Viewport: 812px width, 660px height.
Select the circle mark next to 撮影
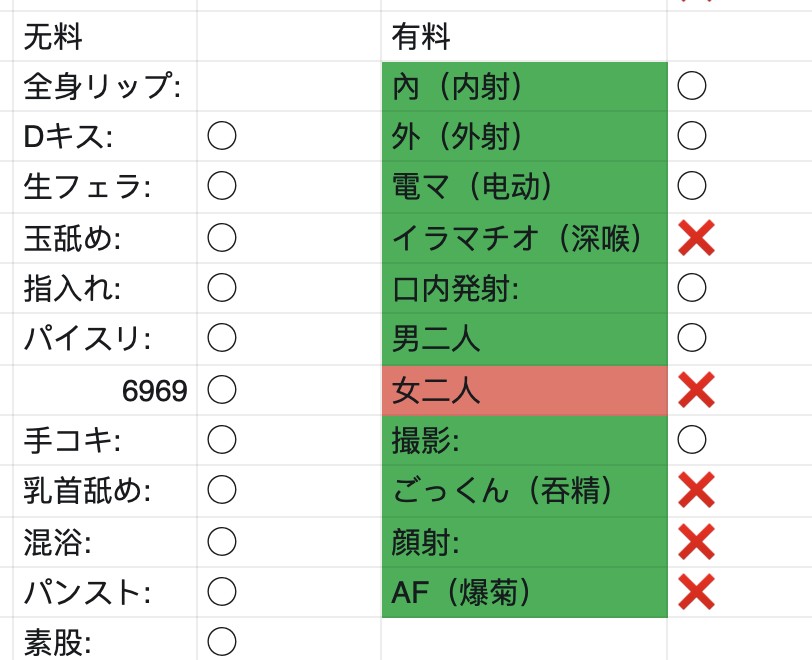692,440
